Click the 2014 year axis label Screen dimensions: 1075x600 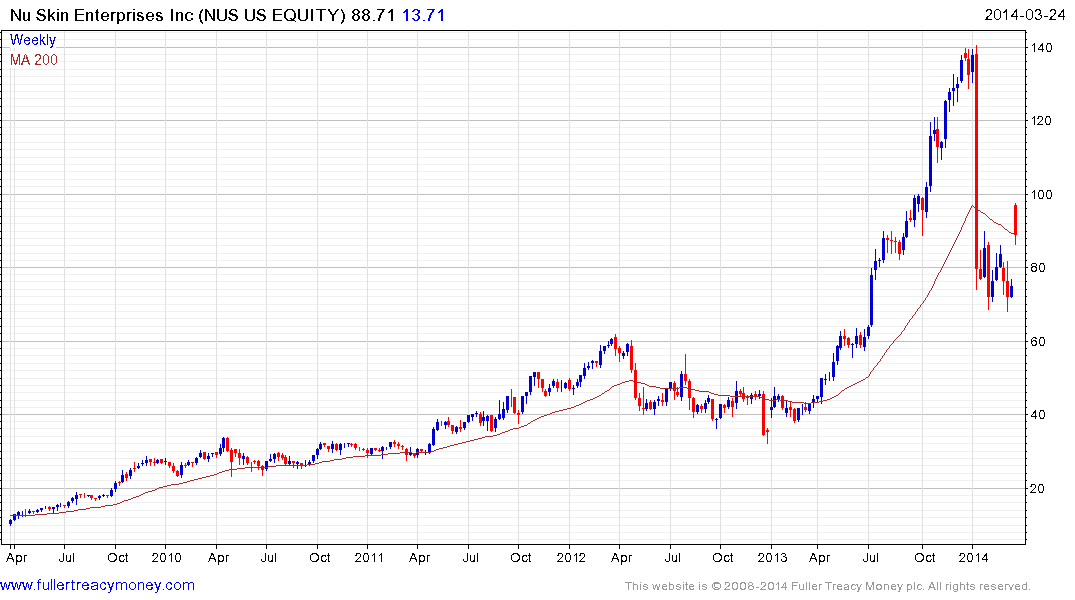click(974, 557)
